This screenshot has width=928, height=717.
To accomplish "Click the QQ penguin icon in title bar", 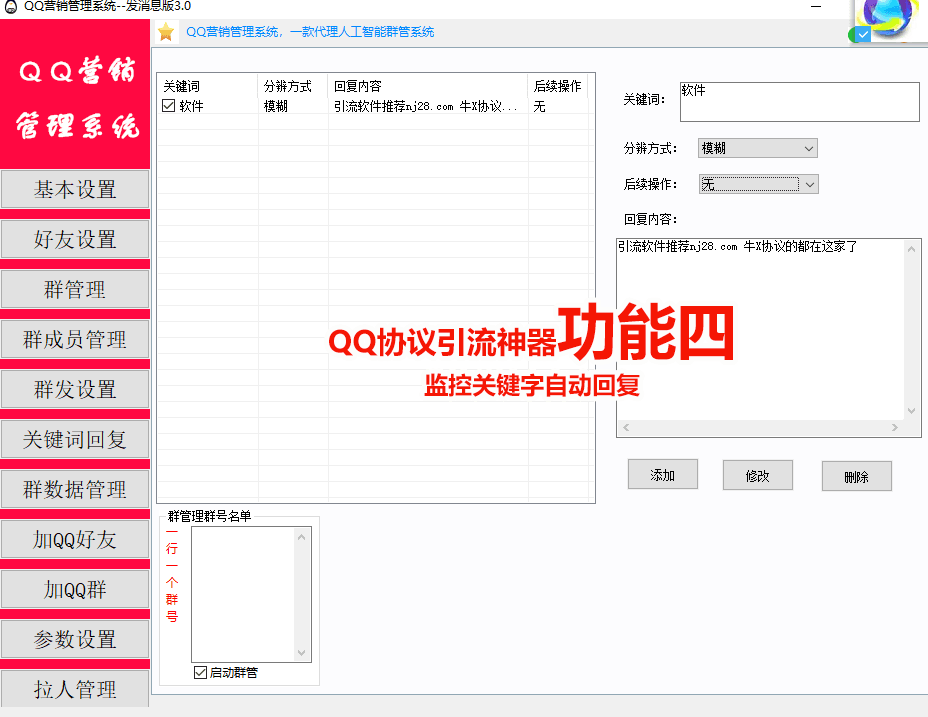I will (x=10, y=6).
